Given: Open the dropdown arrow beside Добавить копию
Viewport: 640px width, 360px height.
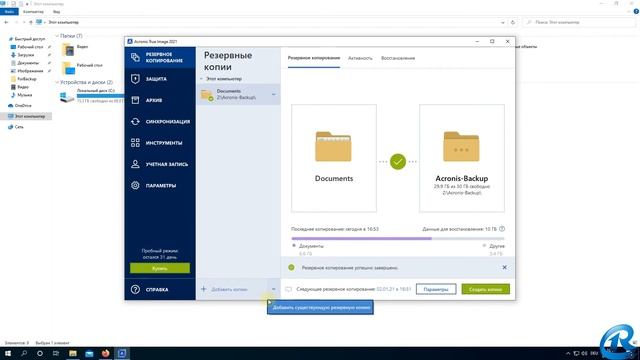Looking at the screenshot, I should pos(273,289).
